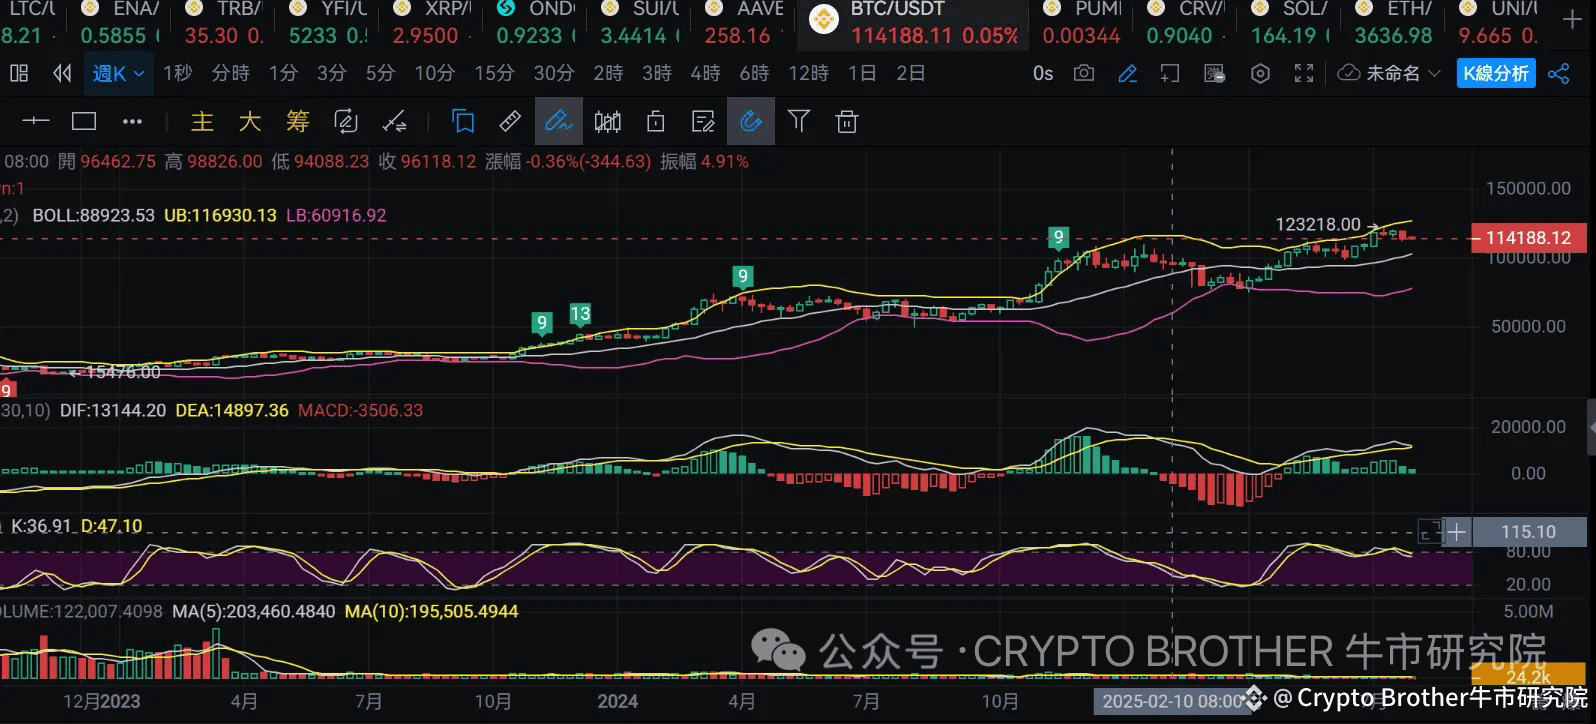Select the AAVE ticker showing 258.16
The height and width of the screenshot is (724, 1596).
[745, 23]
